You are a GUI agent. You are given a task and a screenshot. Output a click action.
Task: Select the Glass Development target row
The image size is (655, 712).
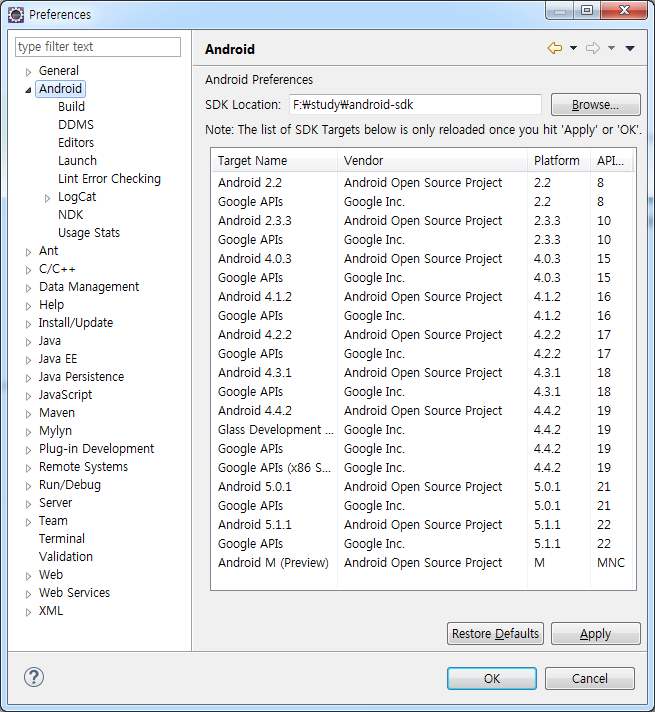[422, 430]
